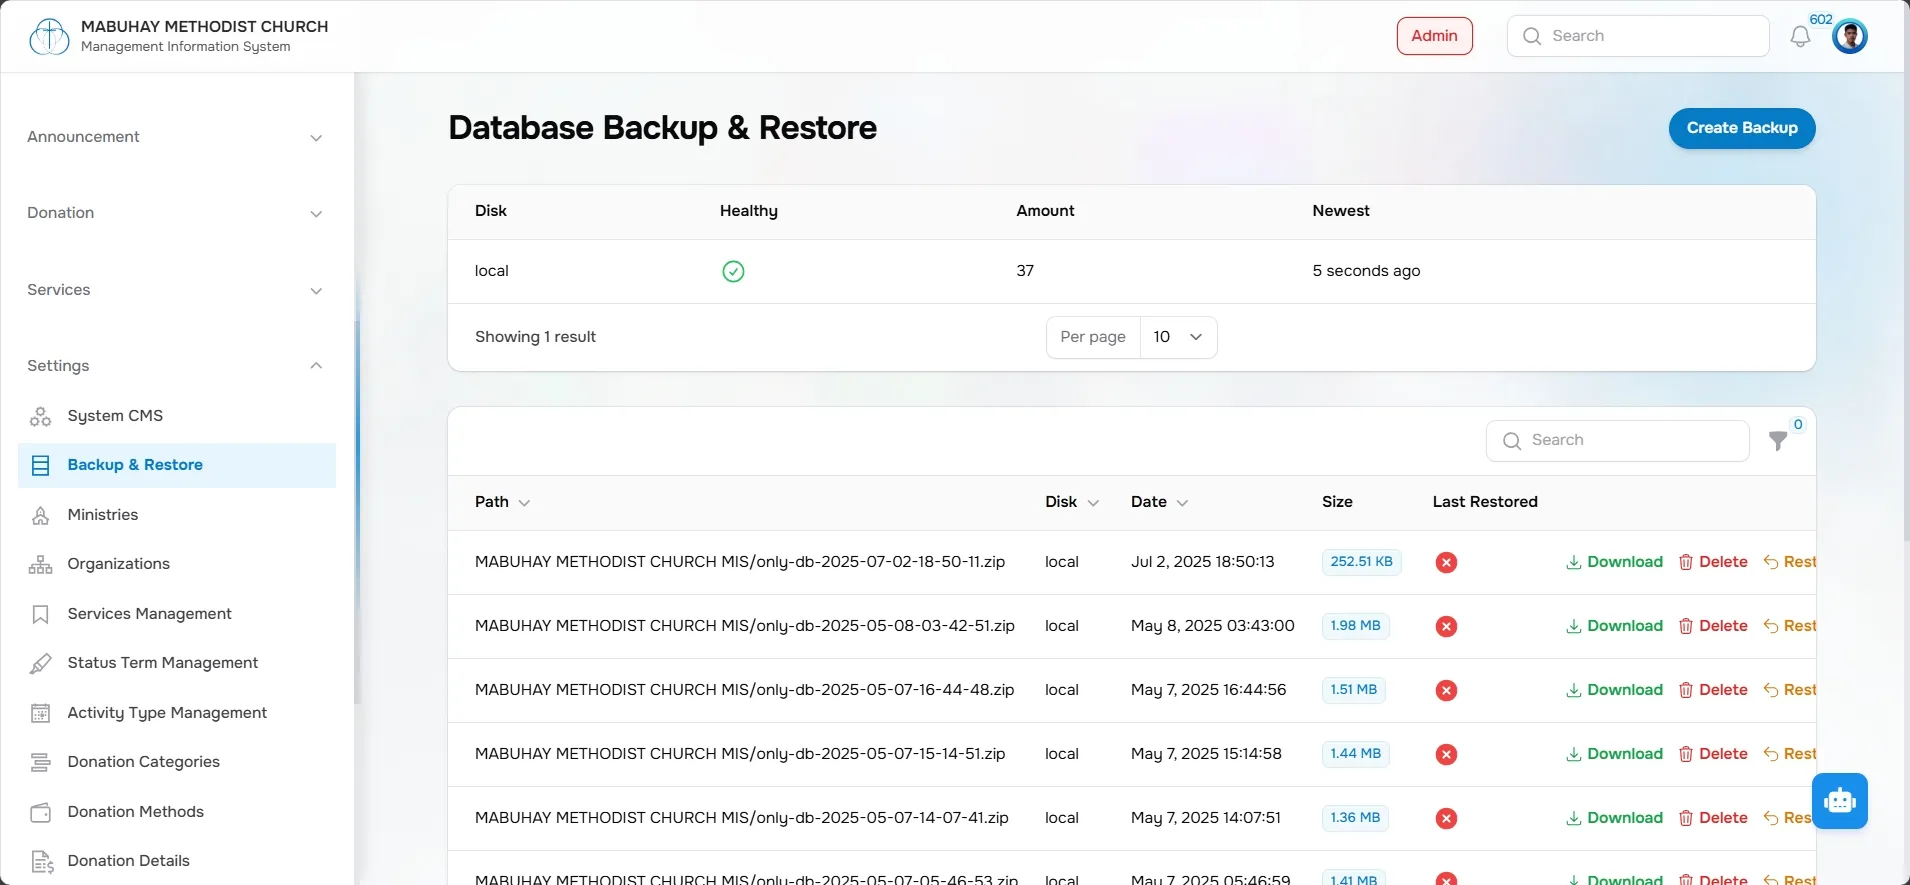The width and height of the screenshot is (1910, 885).
Task: Collapse the Settings sidebar section
Action: click(x=176, y=366)
